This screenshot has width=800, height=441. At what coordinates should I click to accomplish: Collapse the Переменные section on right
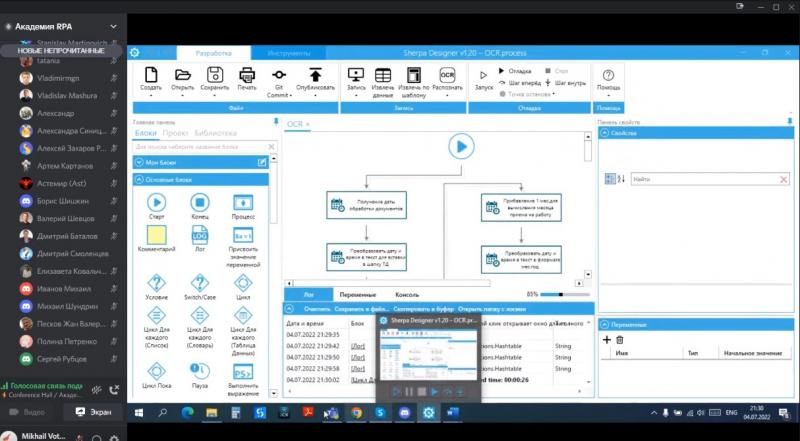605,324
